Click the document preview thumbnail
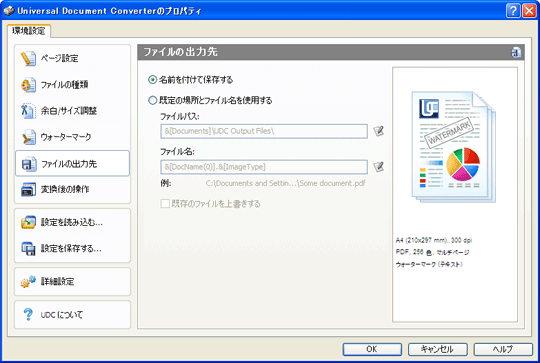 click(x=454, y=147)
